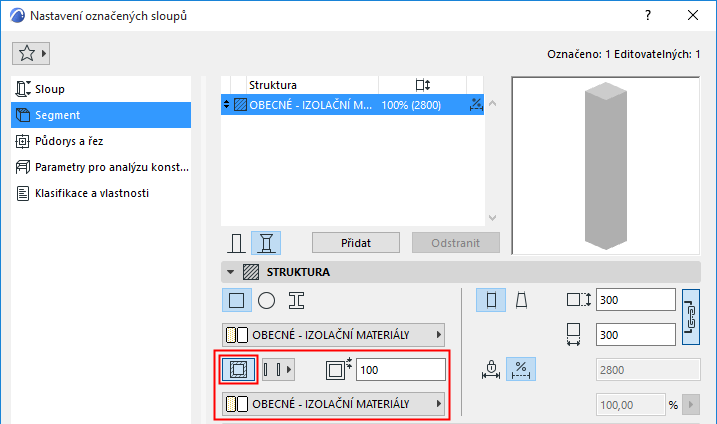Open the Půdorys a řez tab
717x424 pixels.
pos(64,141)
